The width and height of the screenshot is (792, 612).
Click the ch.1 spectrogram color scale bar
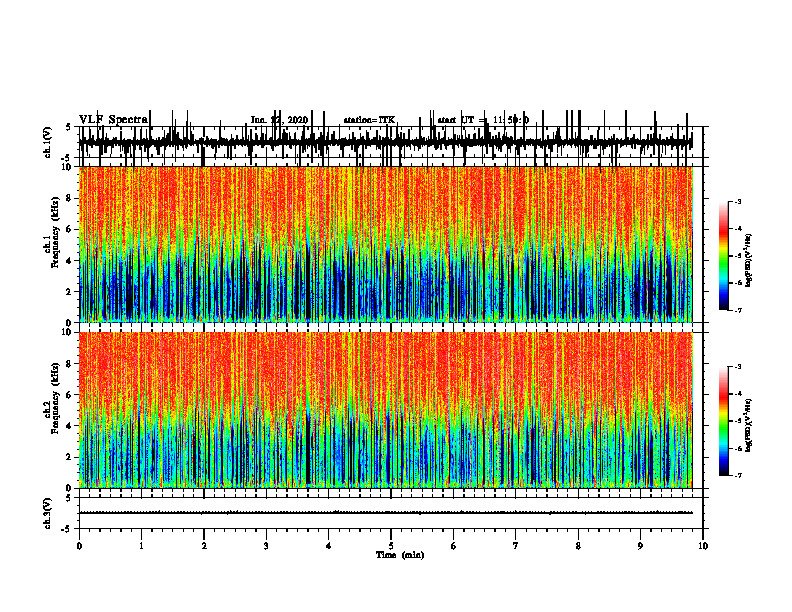point(724,256)
